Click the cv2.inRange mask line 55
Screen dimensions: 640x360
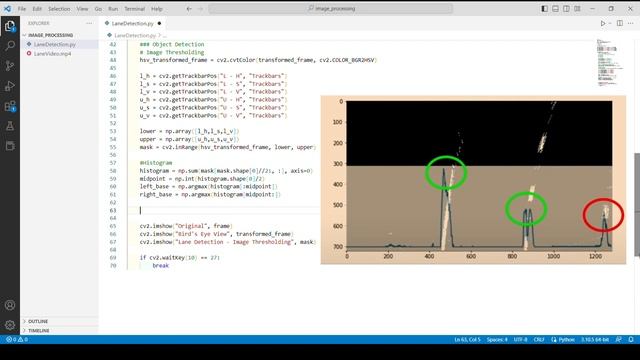click(x=228, y=147)
